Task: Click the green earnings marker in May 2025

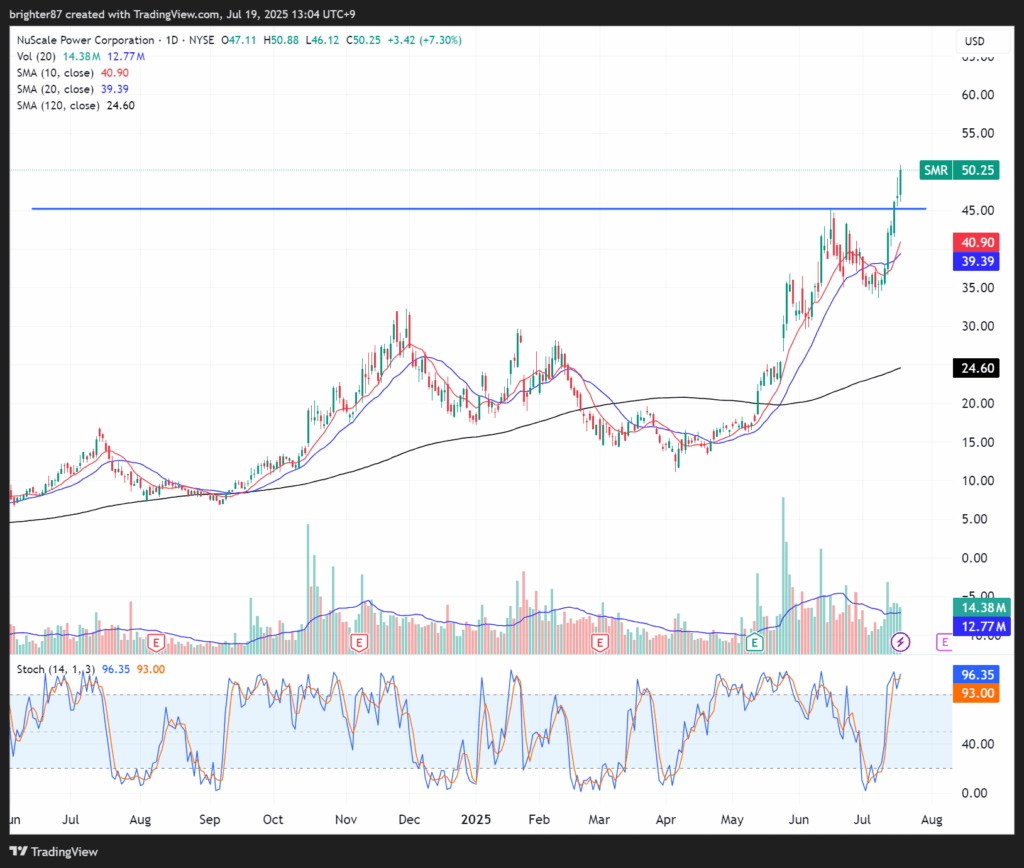Action: (x=754, y=642)
